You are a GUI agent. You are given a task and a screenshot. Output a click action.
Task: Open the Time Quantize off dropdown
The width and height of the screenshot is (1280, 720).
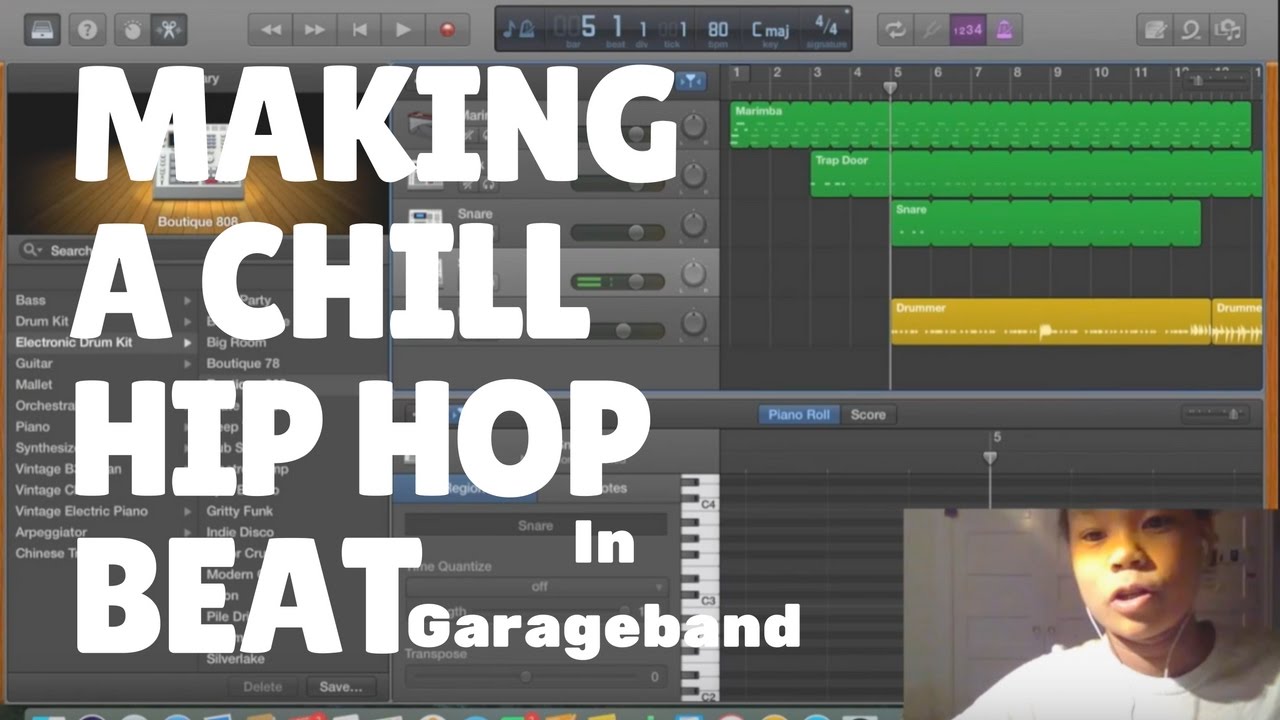(536, 587)
